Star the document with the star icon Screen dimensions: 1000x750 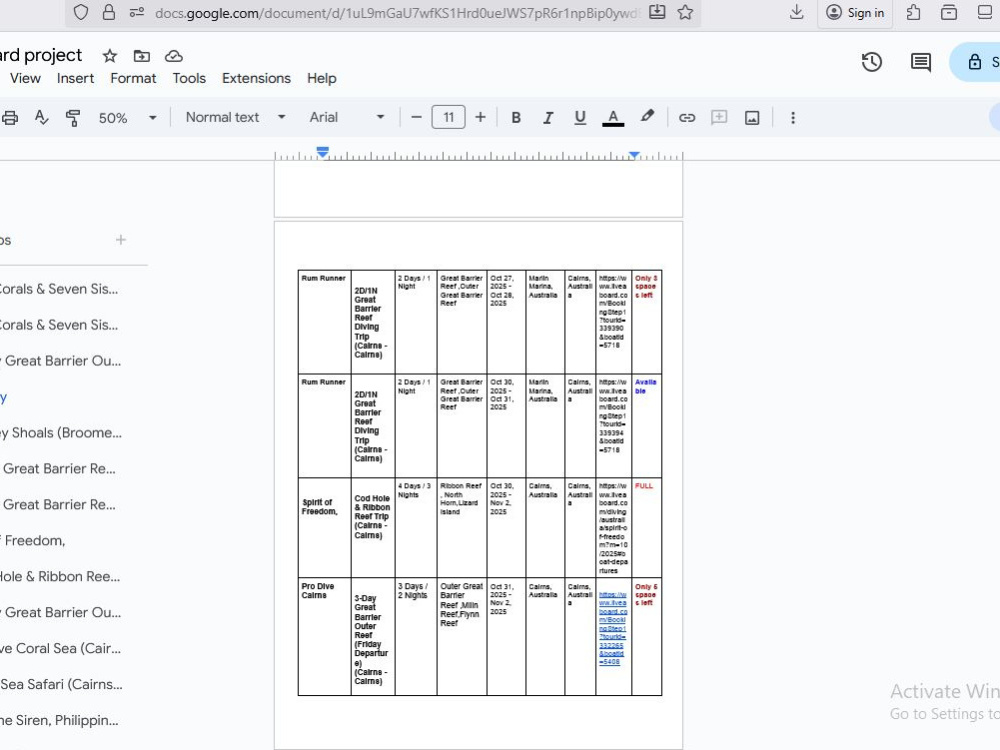click(x=110, y=56)
